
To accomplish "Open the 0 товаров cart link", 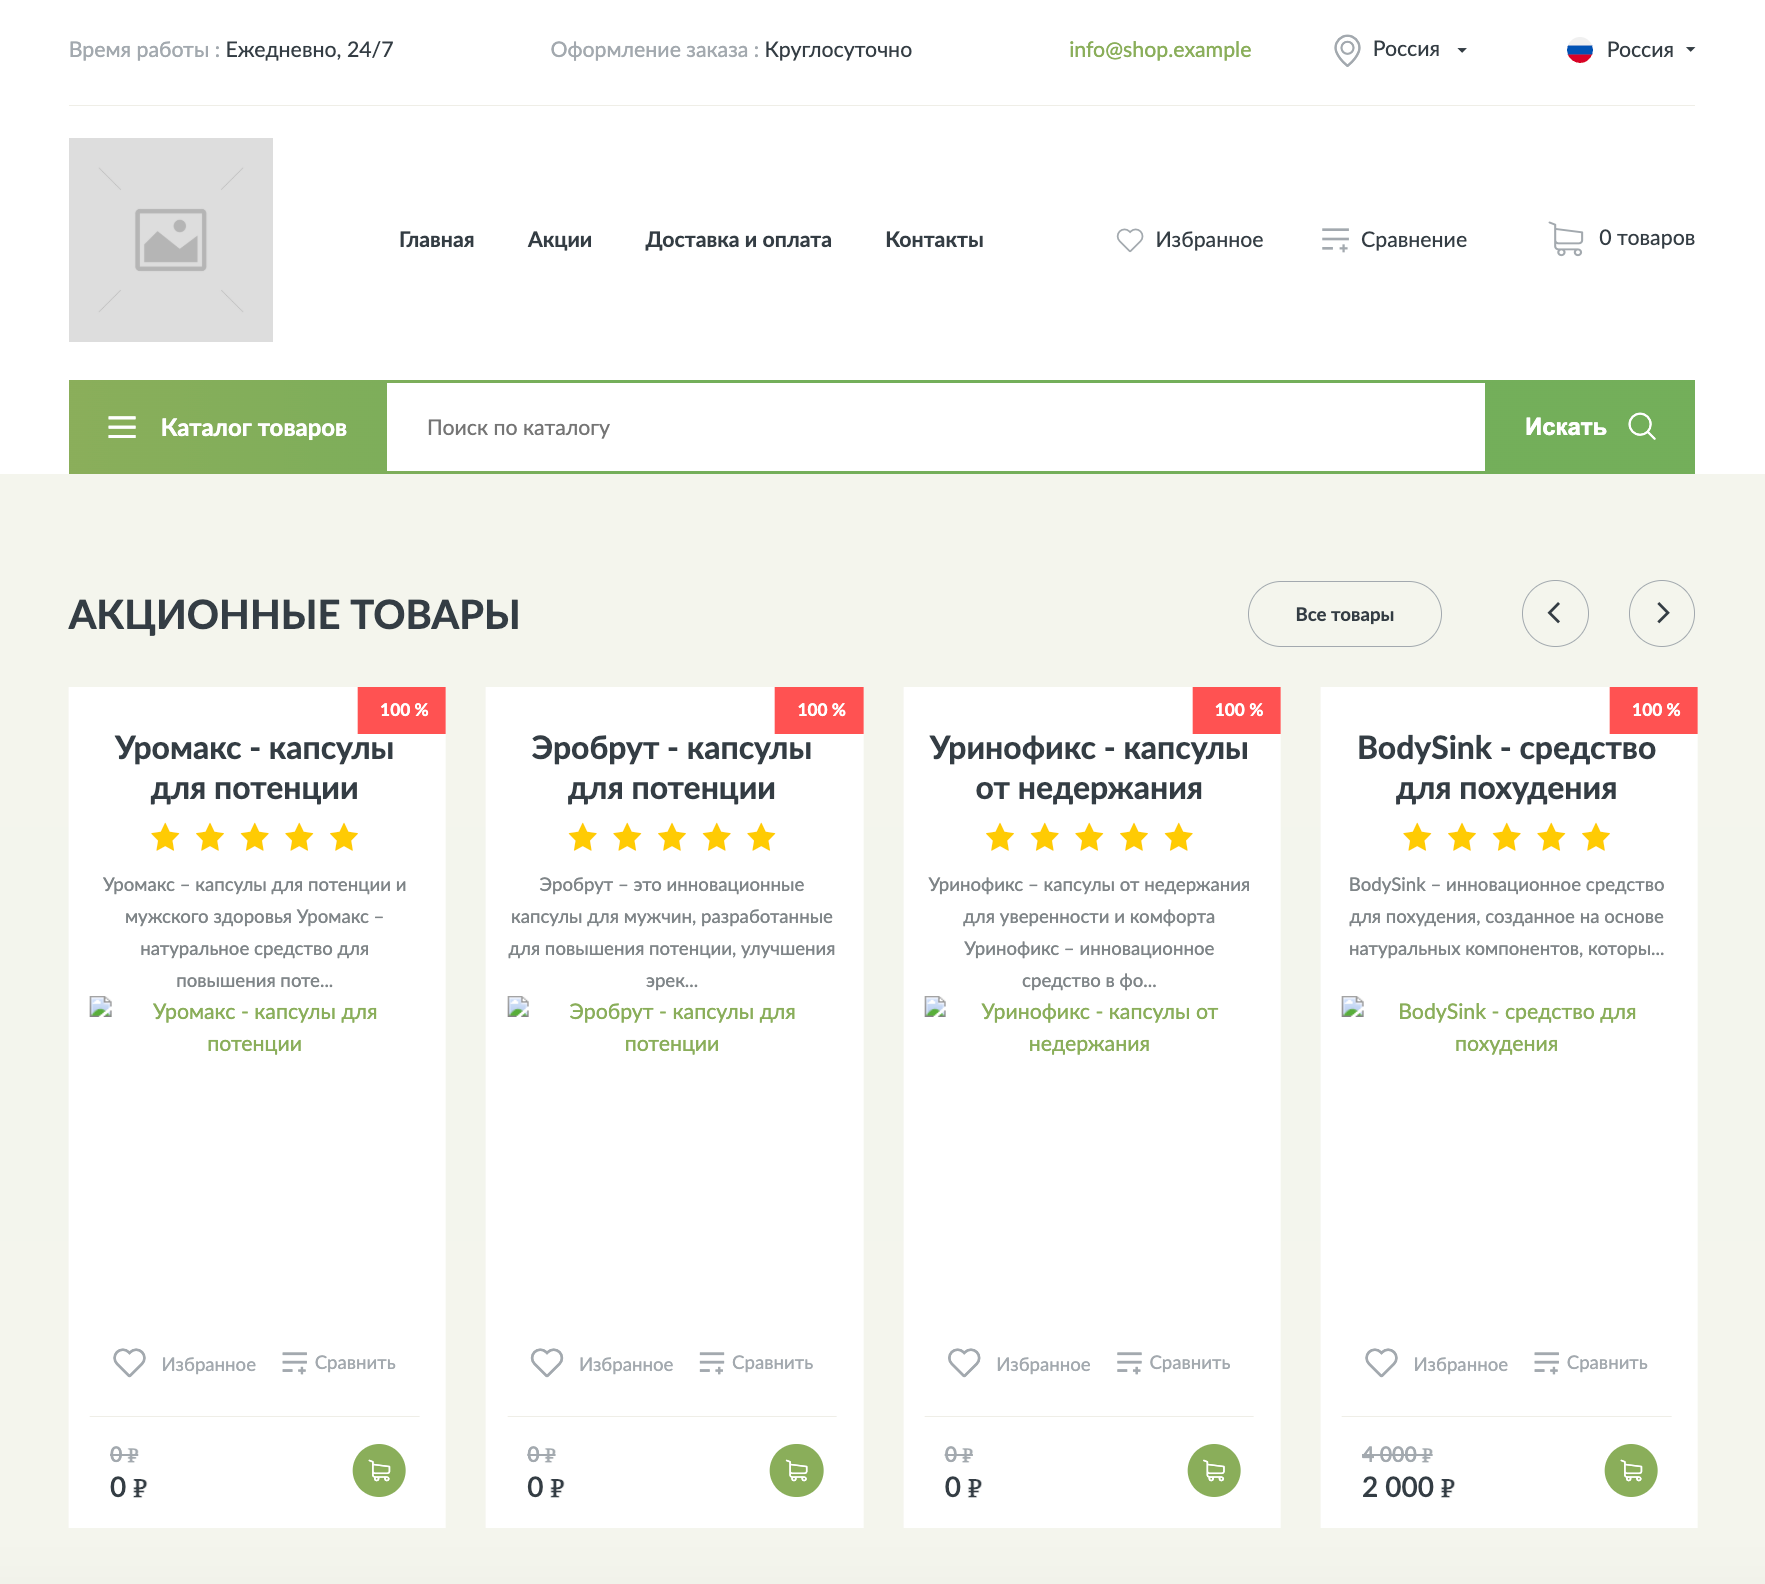I will 1622,239.
